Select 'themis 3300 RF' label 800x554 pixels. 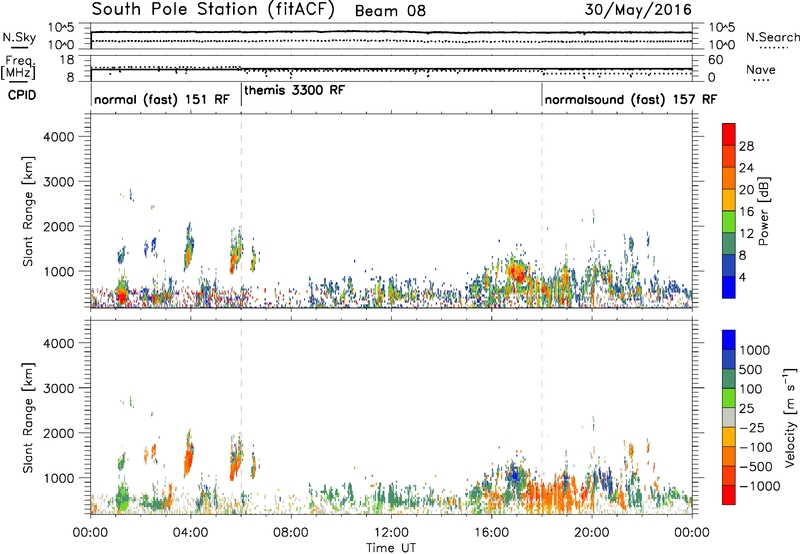294,90
